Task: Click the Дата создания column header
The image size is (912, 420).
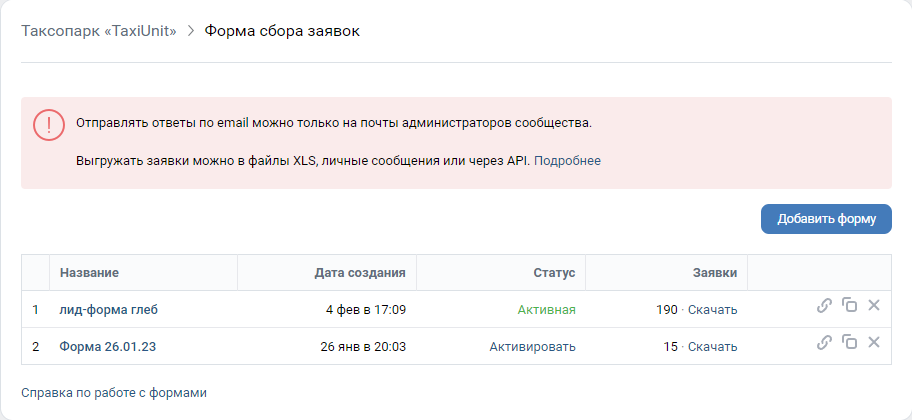Action: 360,273
